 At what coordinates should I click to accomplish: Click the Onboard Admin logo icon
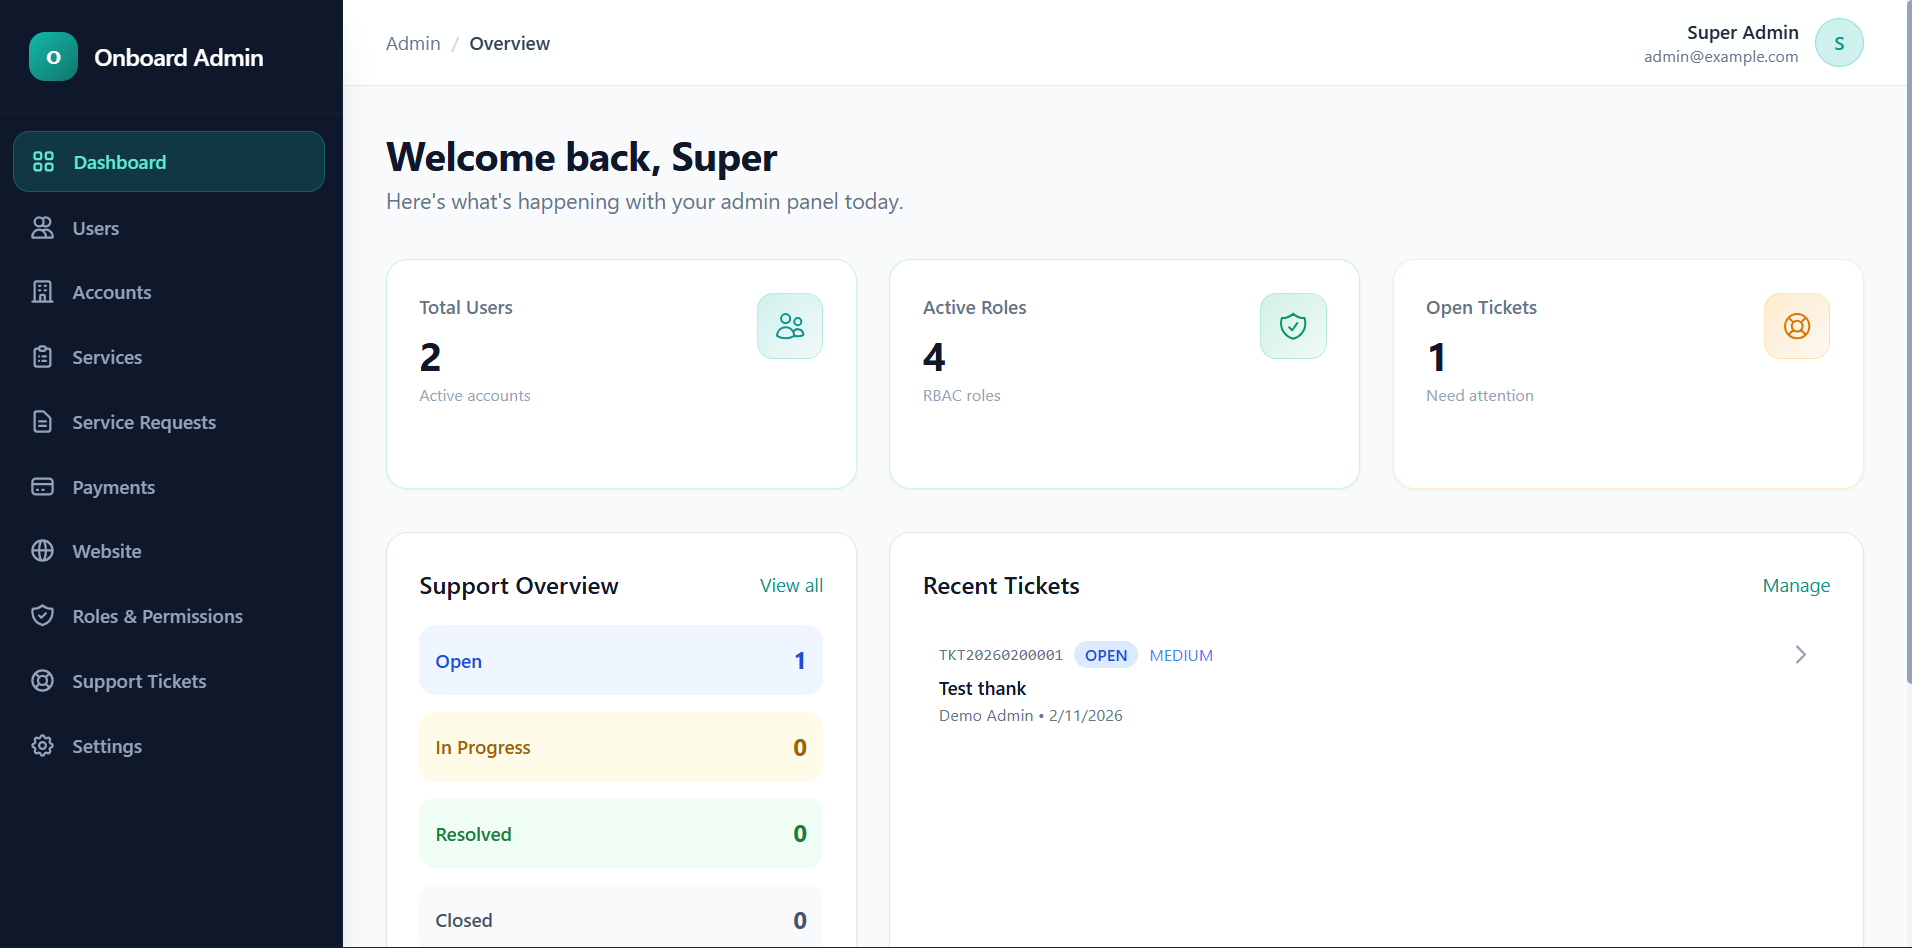(x=53, y=57)
